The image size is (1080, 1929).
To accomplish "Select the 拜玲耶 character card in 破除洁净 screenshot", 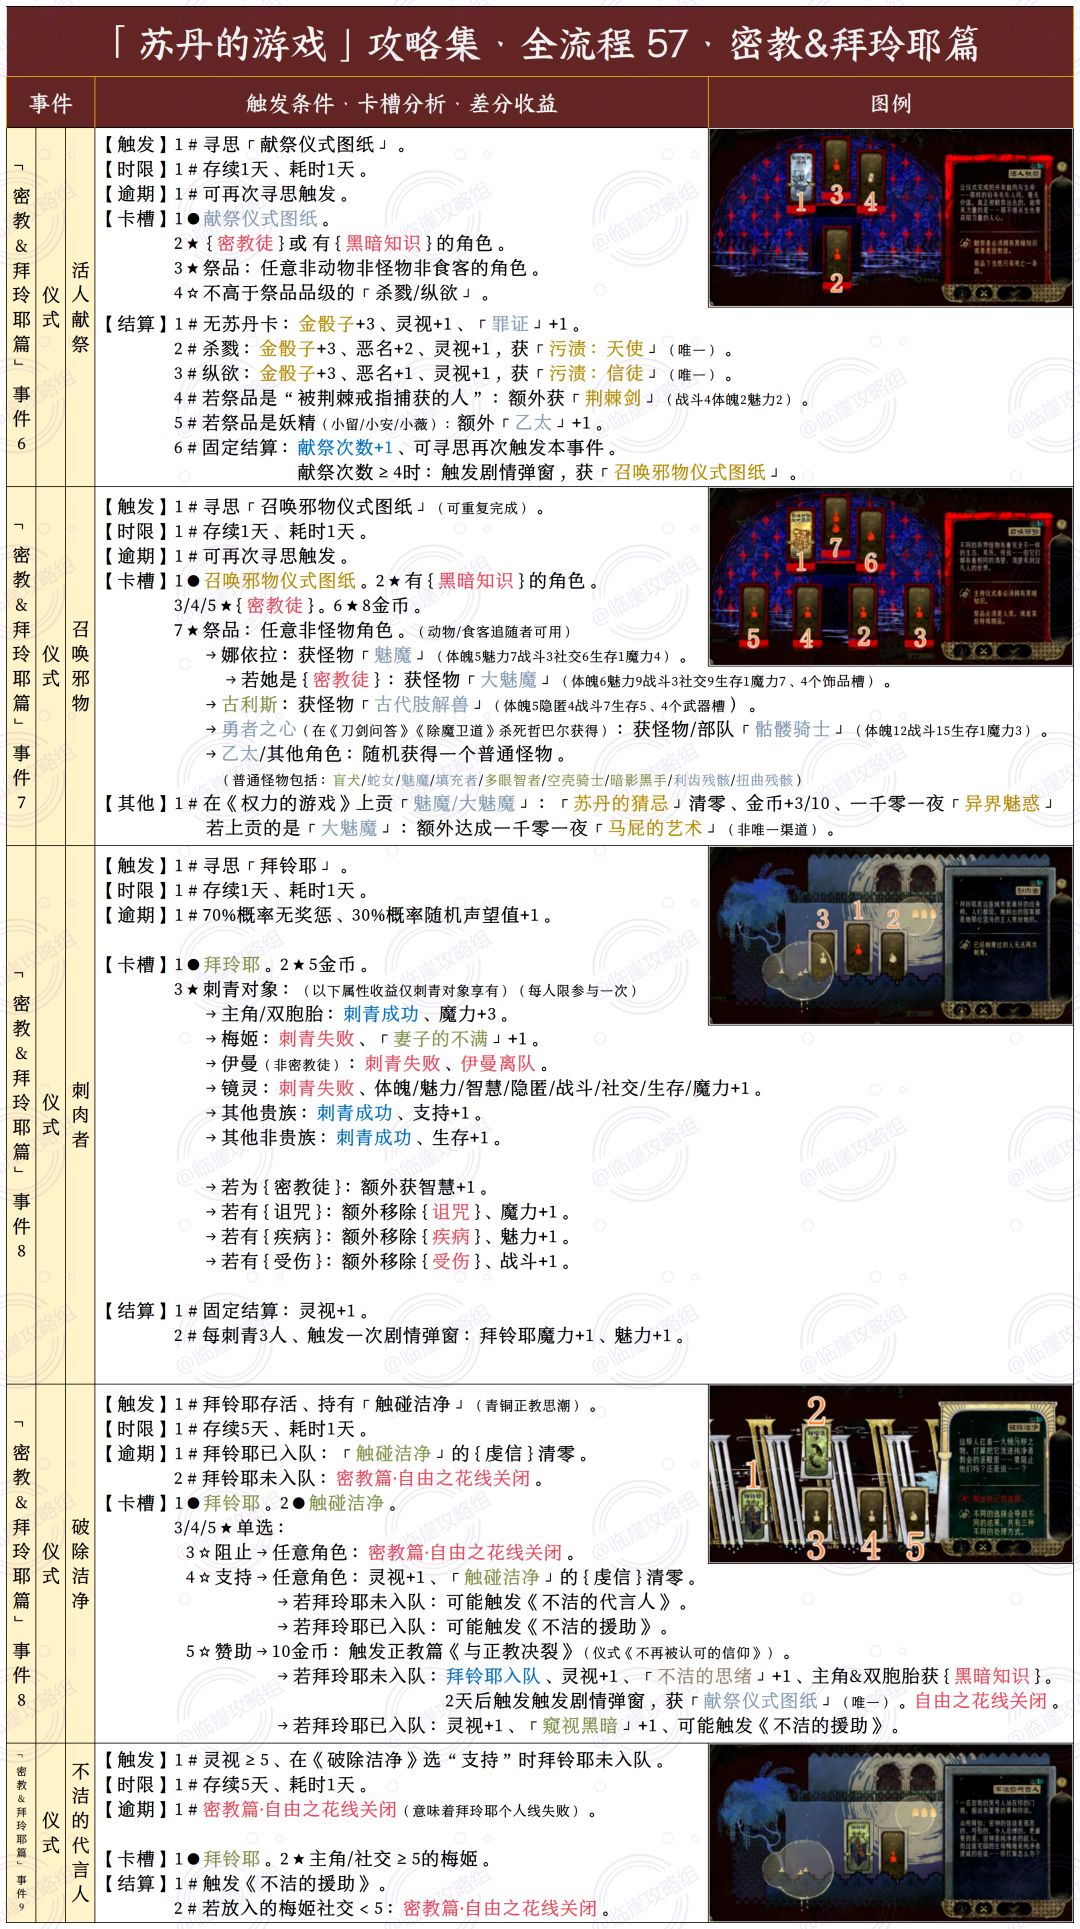I will [x=753, y=1515].
